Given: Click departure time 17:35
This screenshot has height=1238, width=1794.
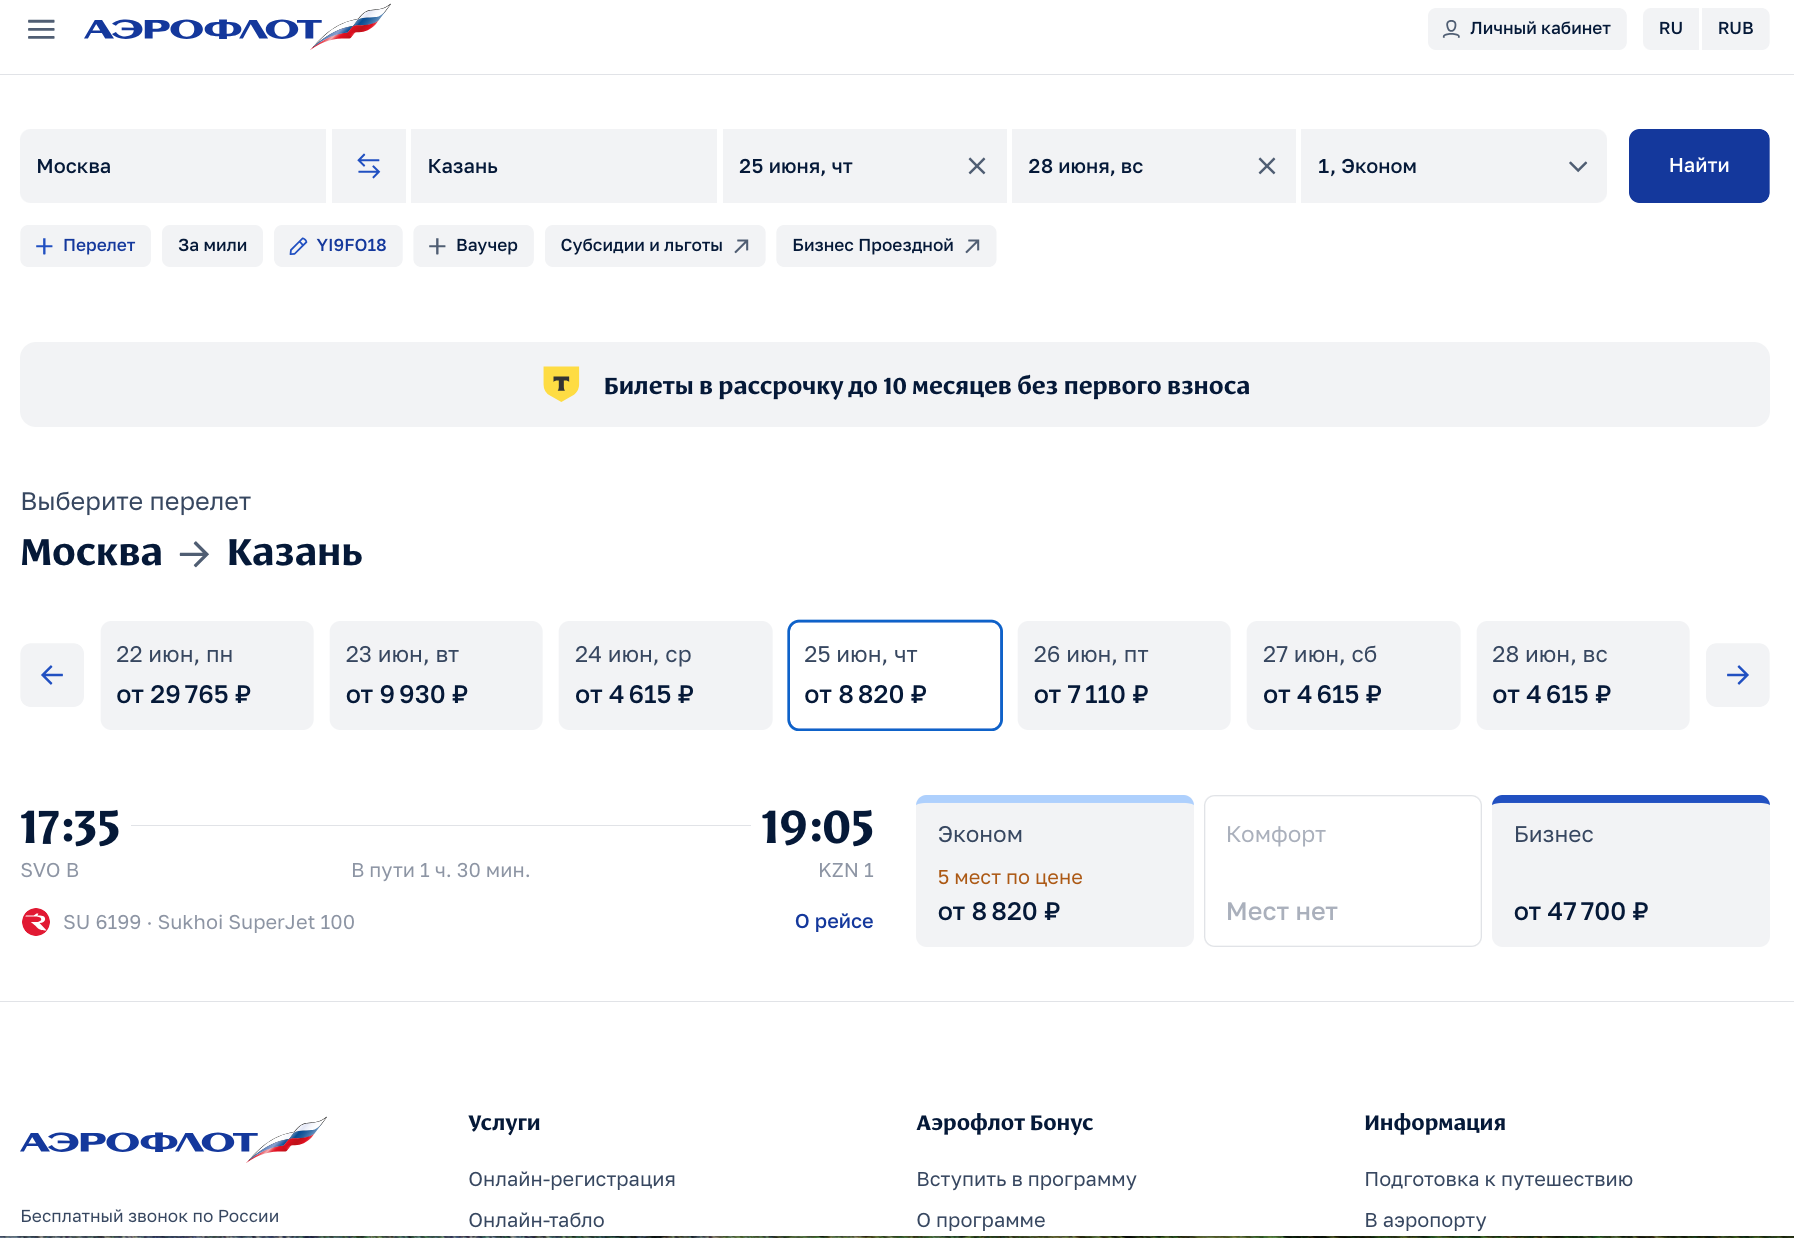Looking at the screenshot, I should 70,828.
